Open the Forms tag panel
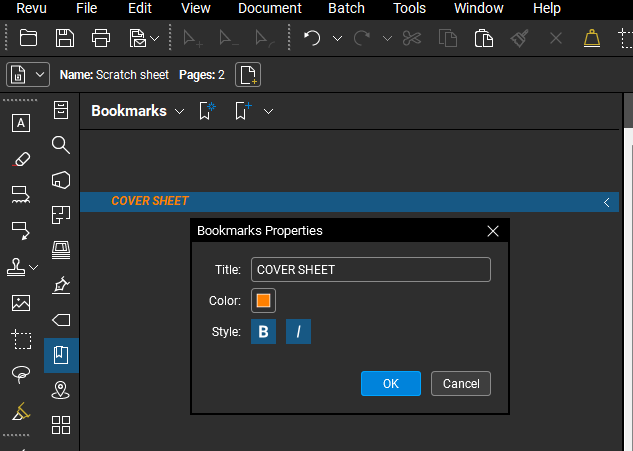Screen dimensions: 633x451 (x=61, y=320)
